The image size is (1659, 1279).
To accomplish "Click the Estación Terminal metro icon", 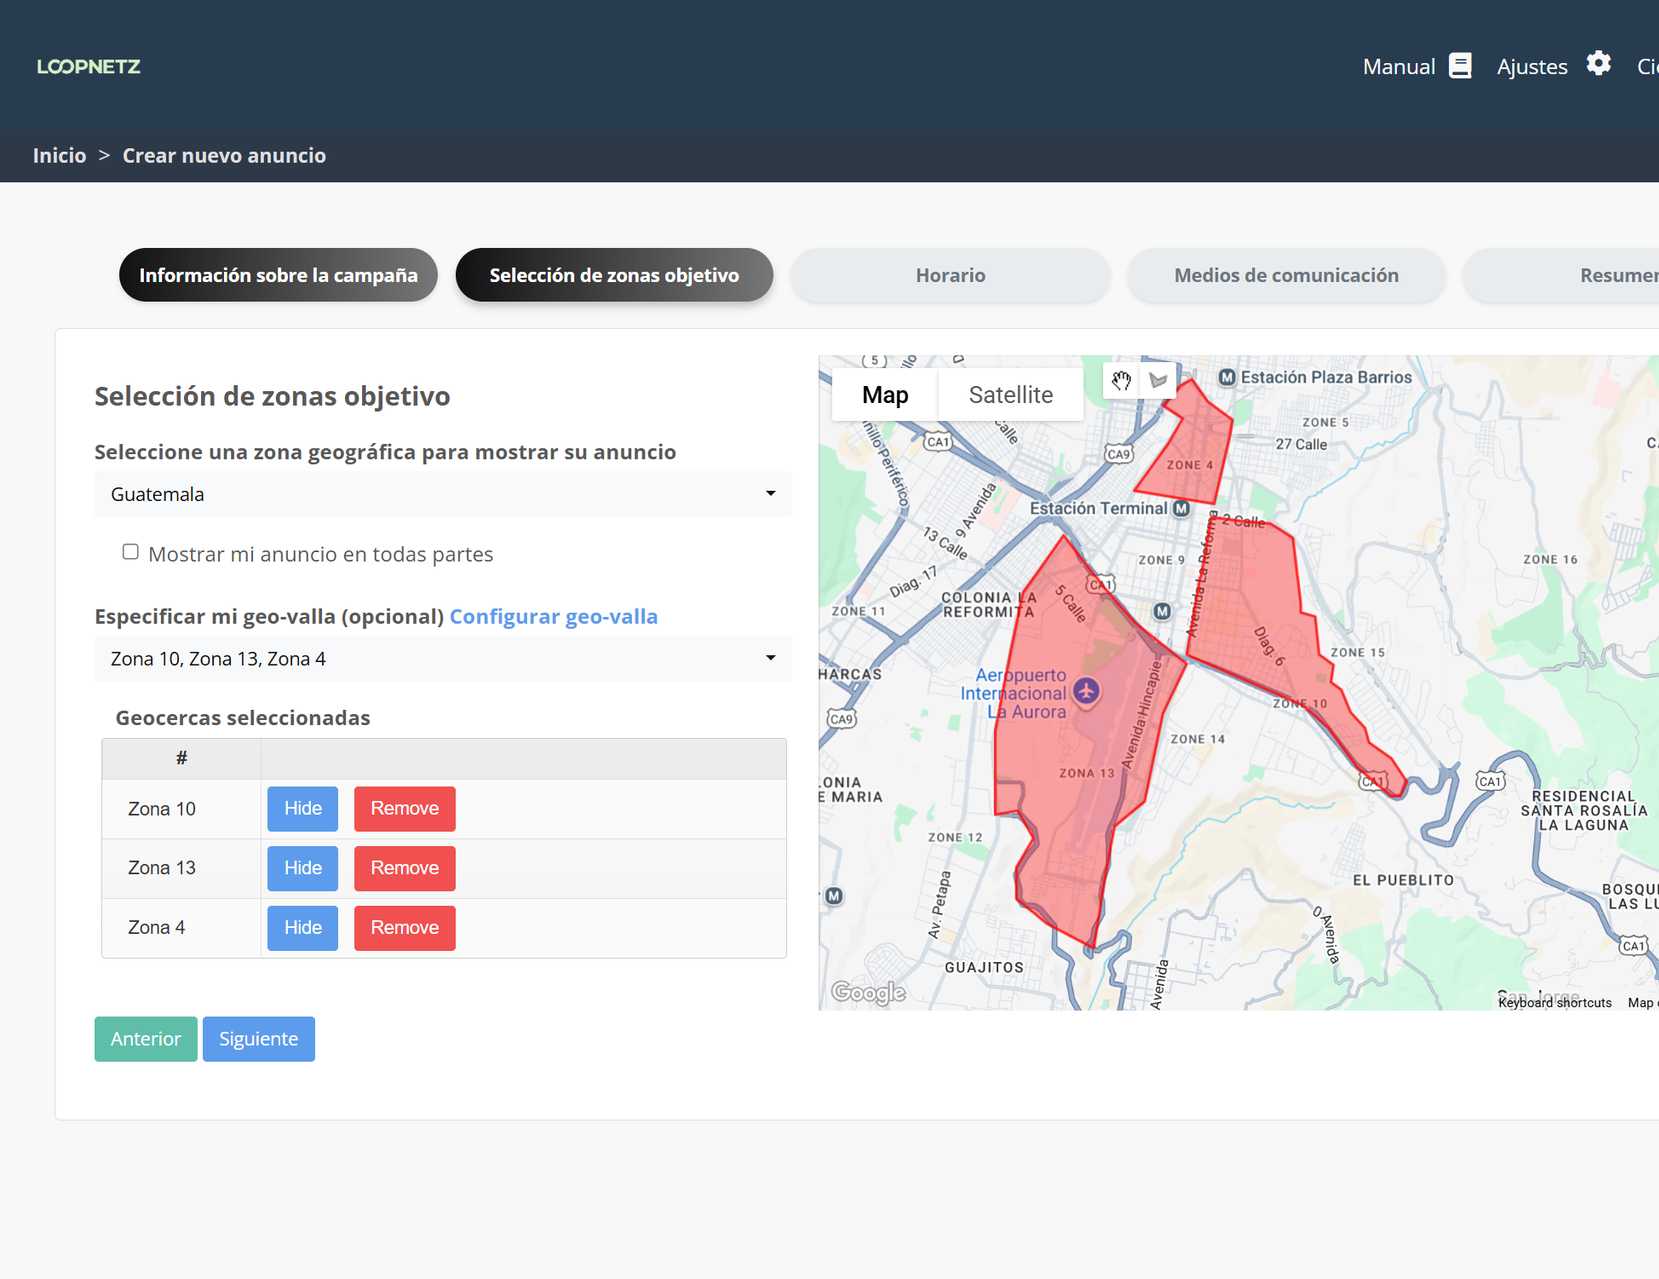I will pos(1181,508).
